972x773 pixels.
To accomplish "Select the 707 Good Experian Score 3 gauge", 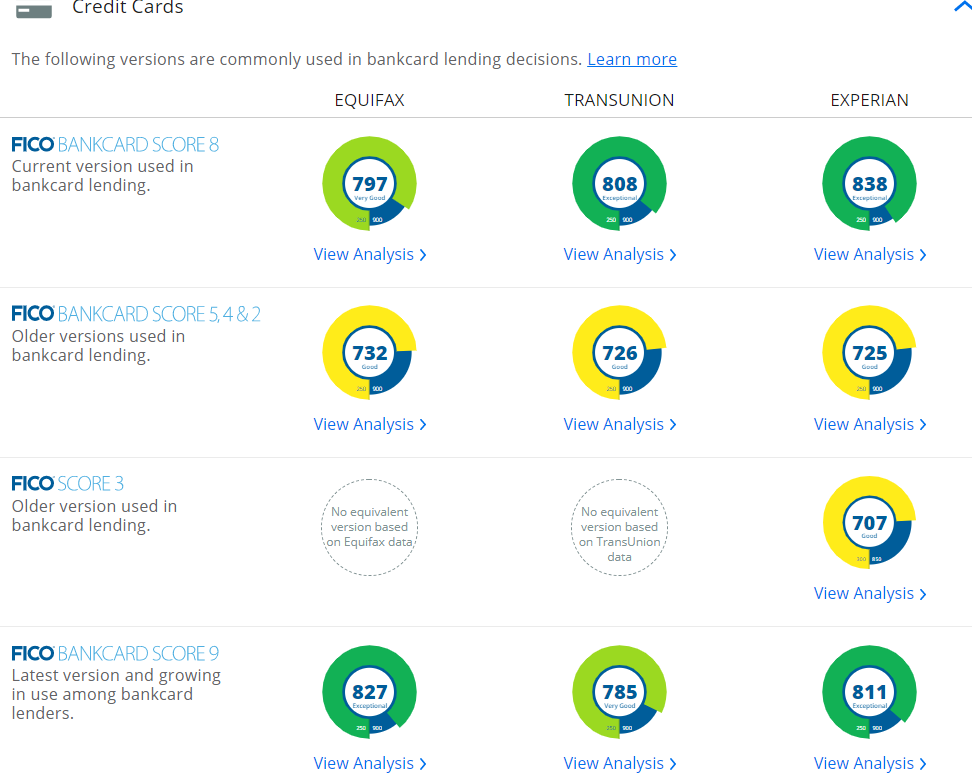I will pos(869,521).
